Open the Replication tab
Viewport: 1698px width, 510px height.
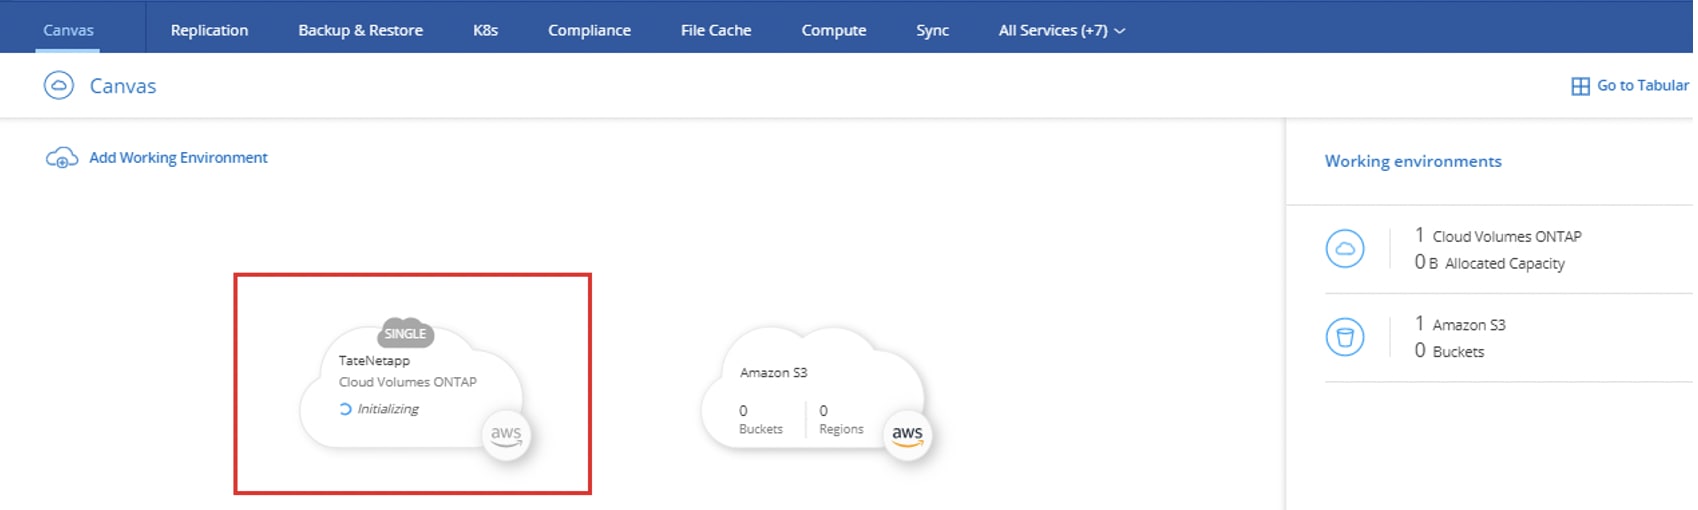click(x=209, y=30)
